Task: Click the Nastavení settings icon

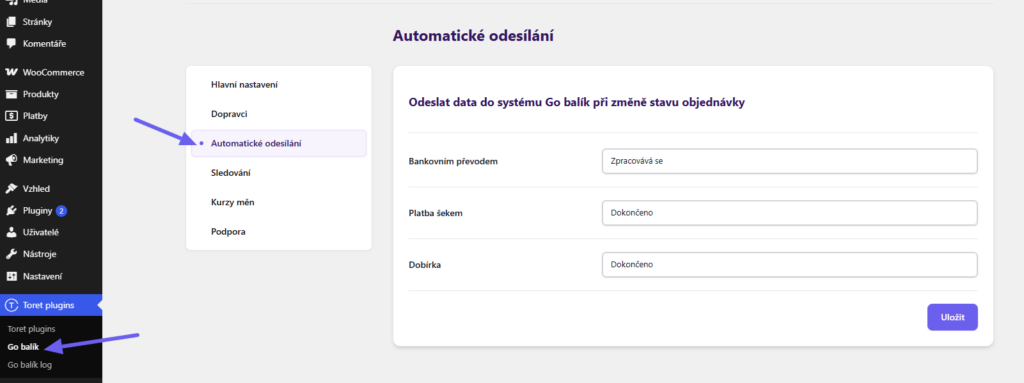Action: click(10, 276)
